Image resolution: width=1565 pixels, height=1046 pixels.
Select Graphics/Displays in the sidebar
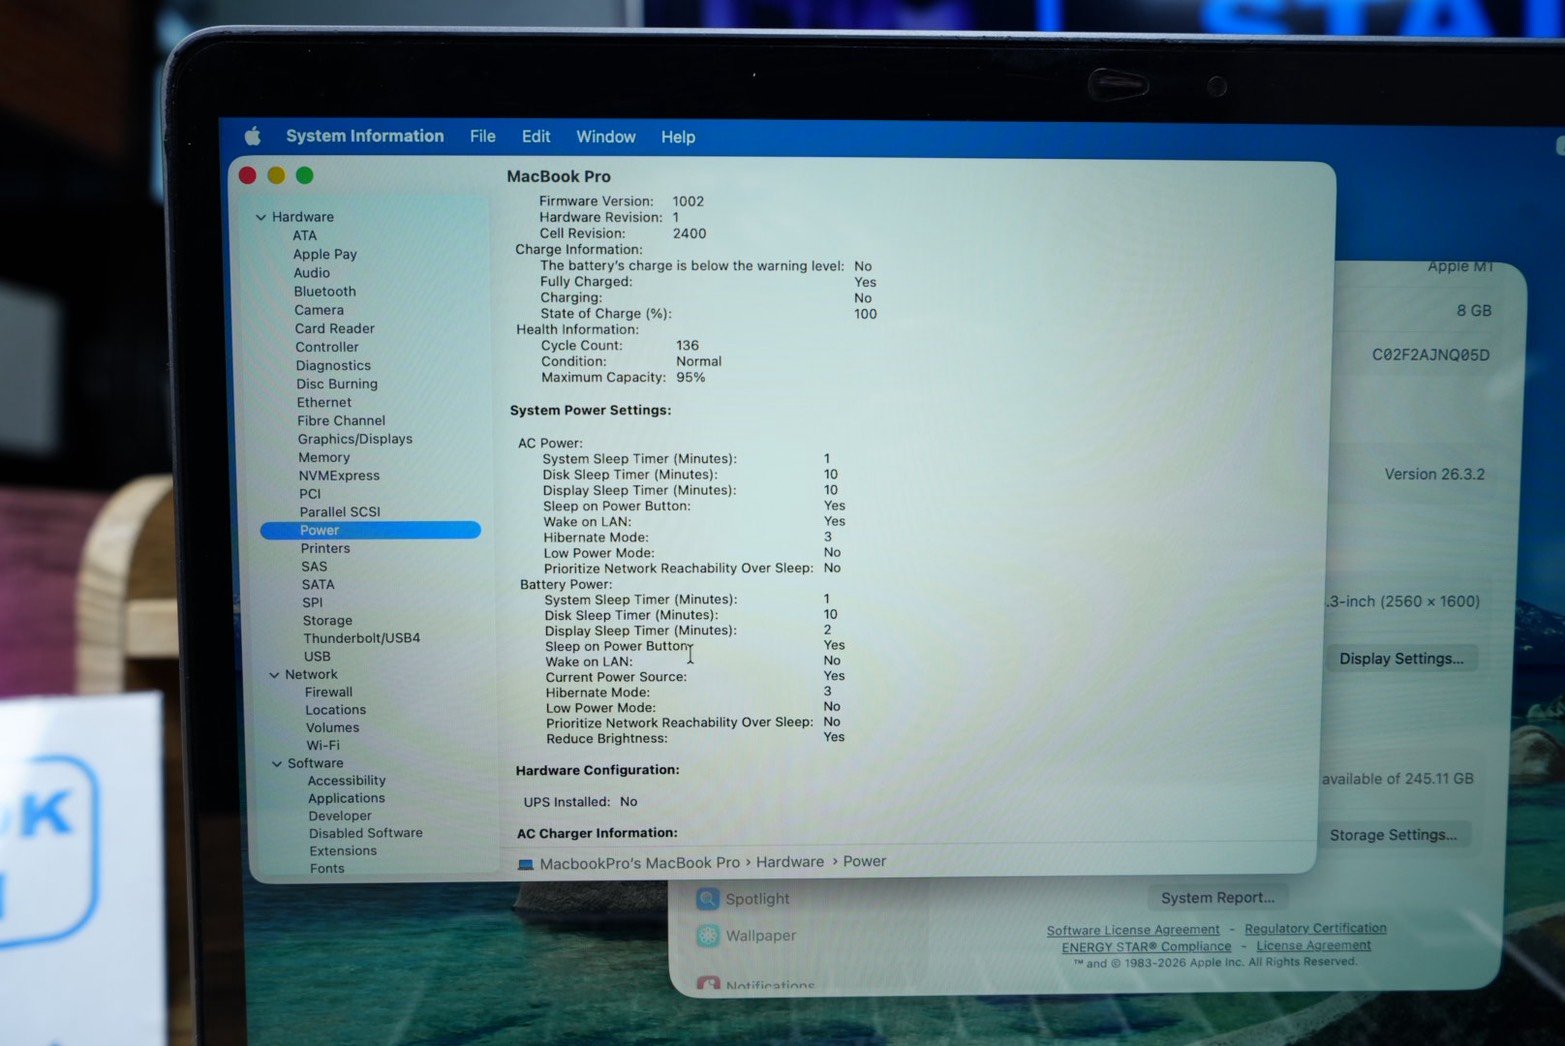[355, 439]
